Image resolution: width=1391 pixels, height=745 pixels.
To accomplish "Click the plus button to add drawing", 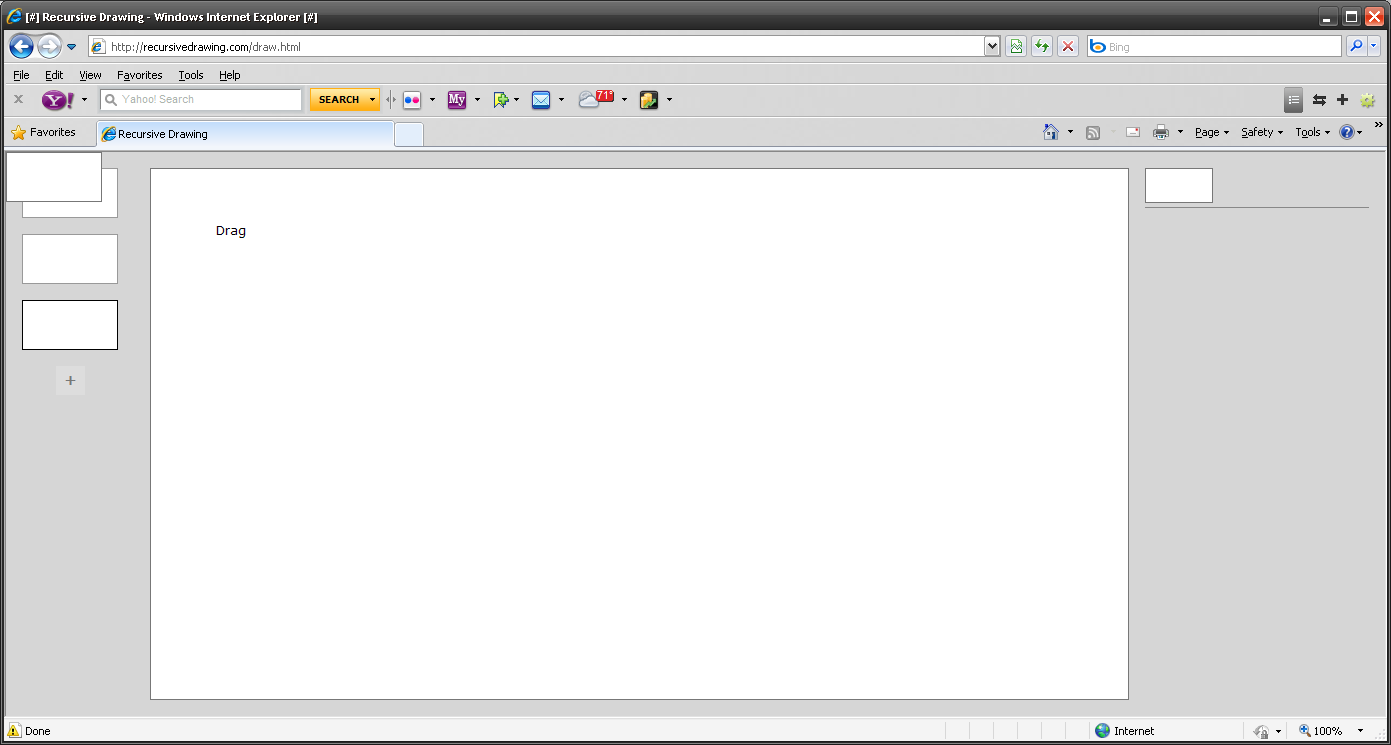I will pos(70,380).
